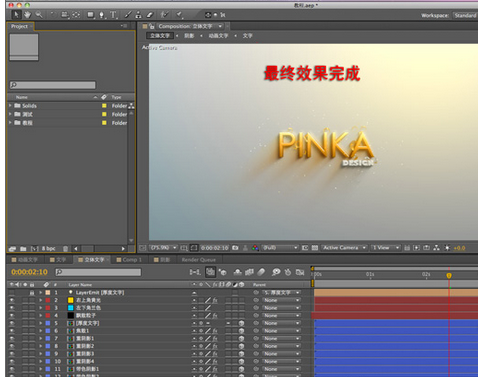Toggle visibility of layer 6

tap(12, 331)
